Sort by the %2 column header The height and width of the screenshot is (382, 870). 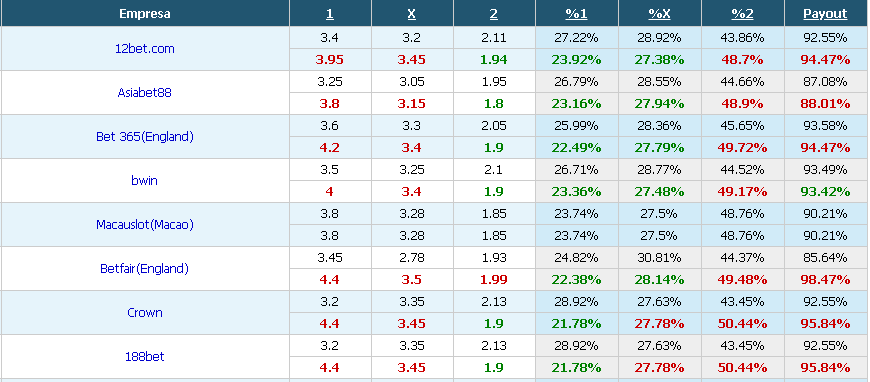(x=742, y=14)
